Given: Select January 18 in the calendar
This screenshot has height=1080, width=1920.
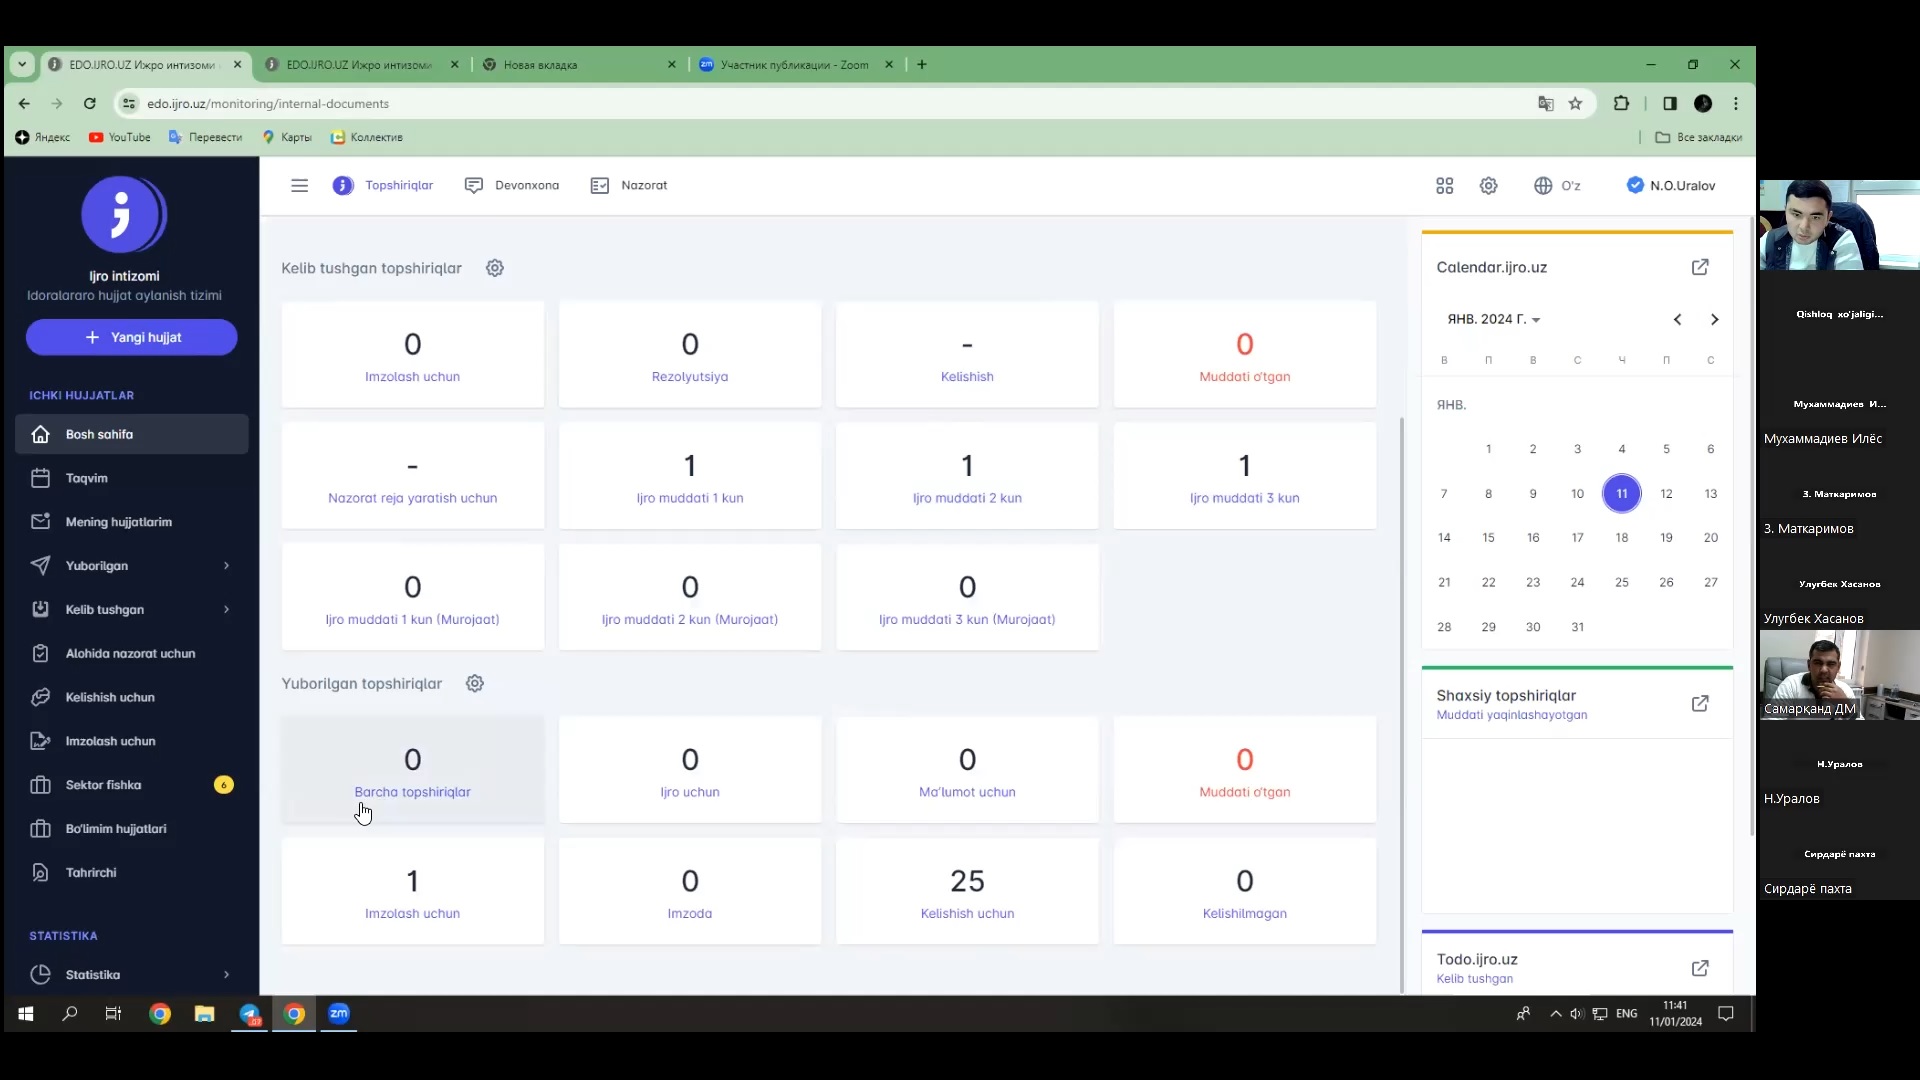Looking at the screenshot, I should 1621,538.
